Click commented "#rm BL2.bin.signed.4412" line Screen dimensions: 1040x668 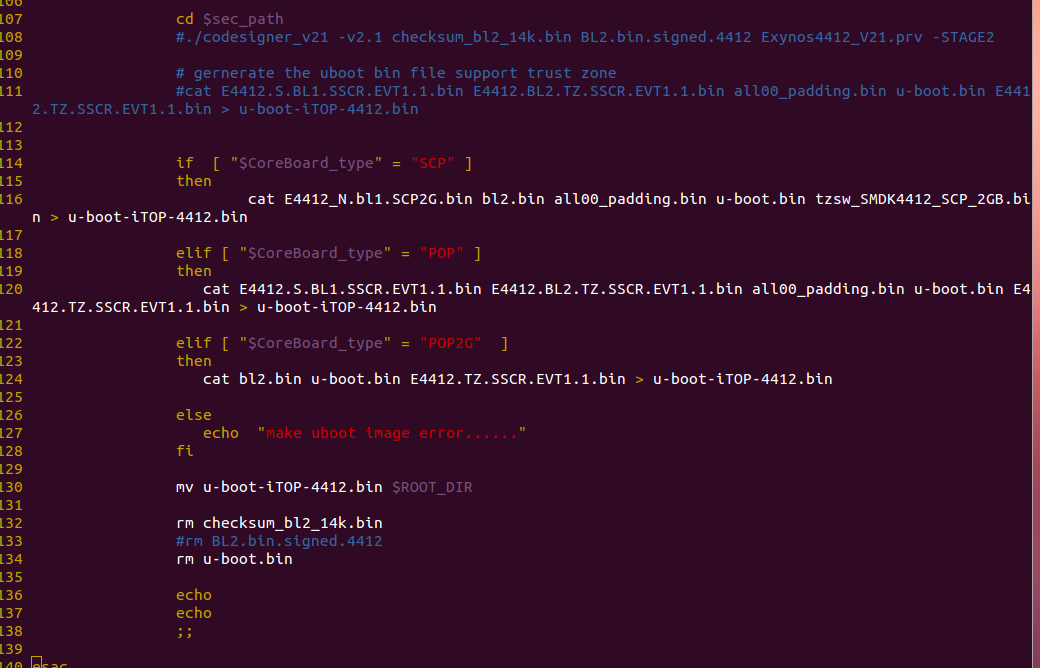pos(279,541)
